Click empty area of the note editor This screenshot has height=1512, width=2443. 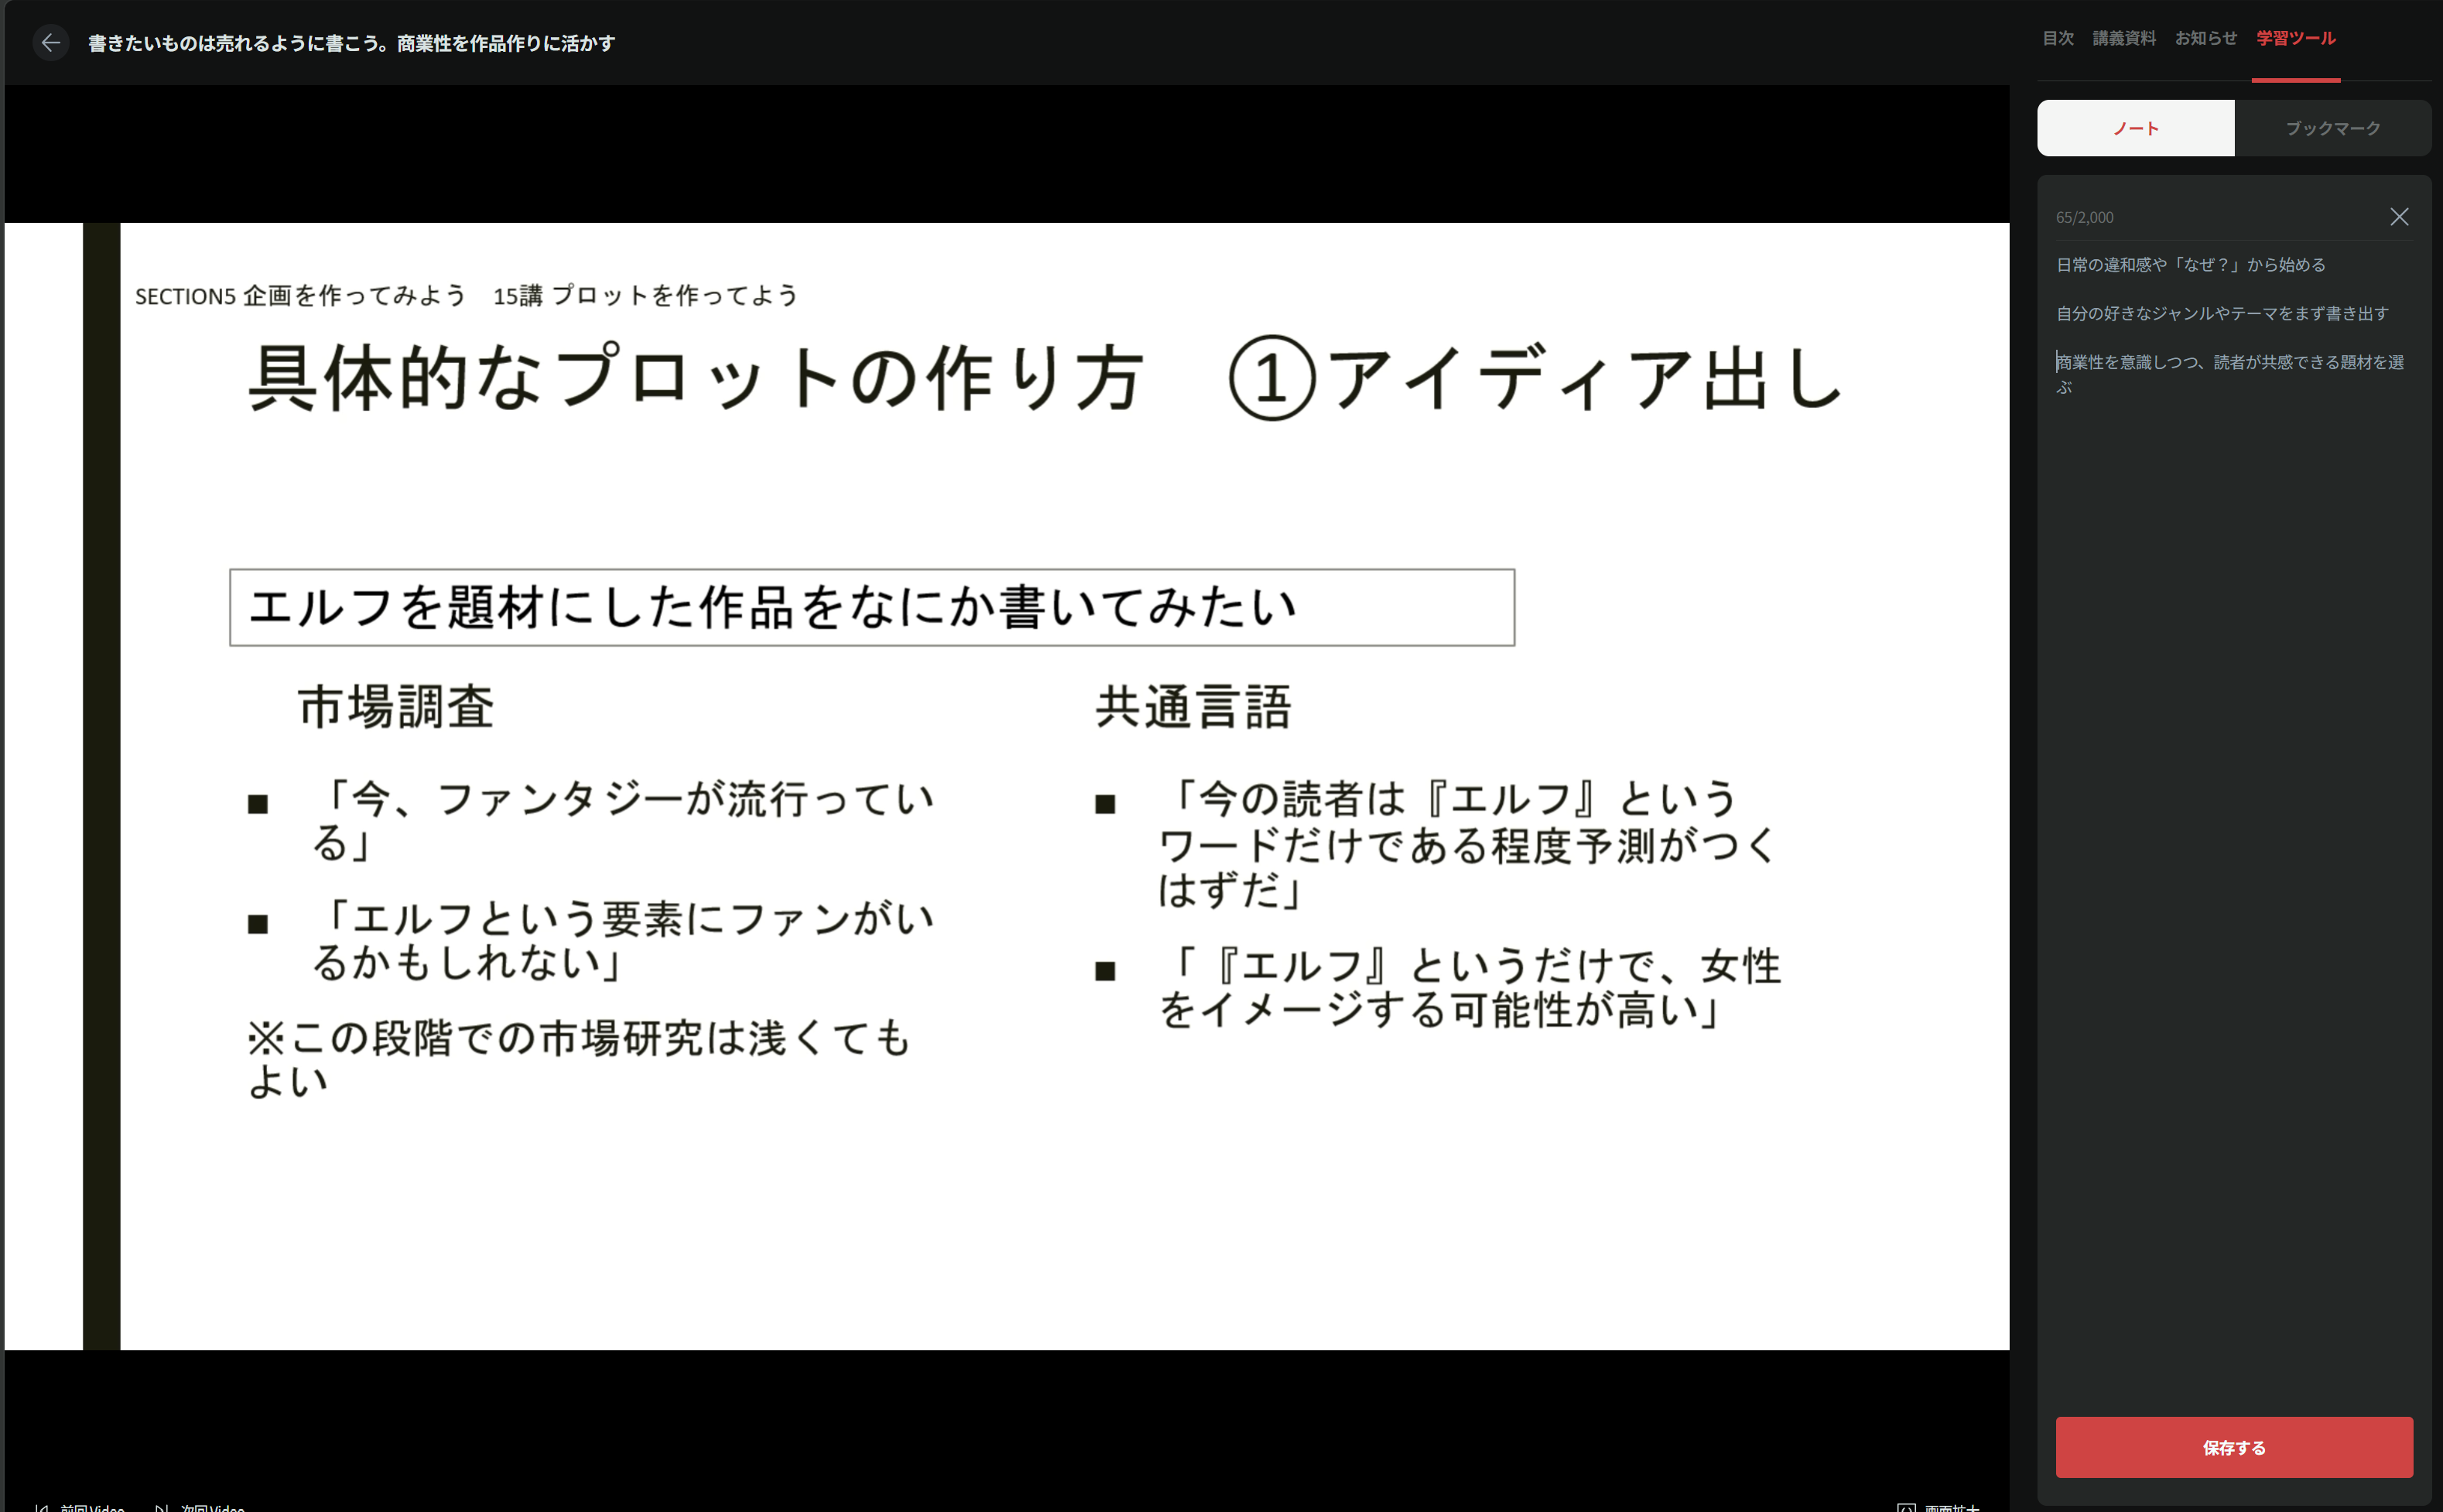tap(2233, 850)
